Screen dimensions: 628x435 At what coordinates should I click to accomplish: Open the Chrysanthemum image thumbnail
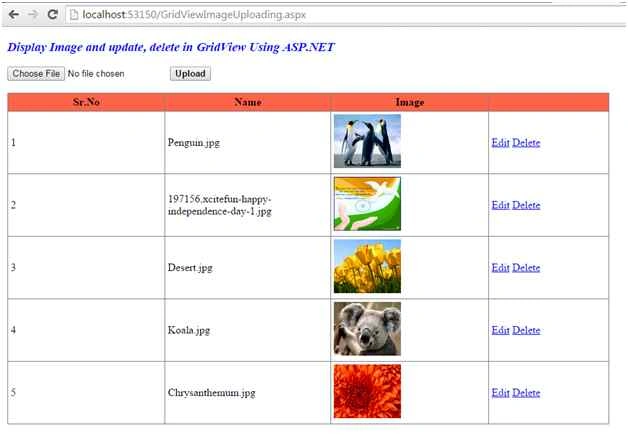[x=367, y=391]
